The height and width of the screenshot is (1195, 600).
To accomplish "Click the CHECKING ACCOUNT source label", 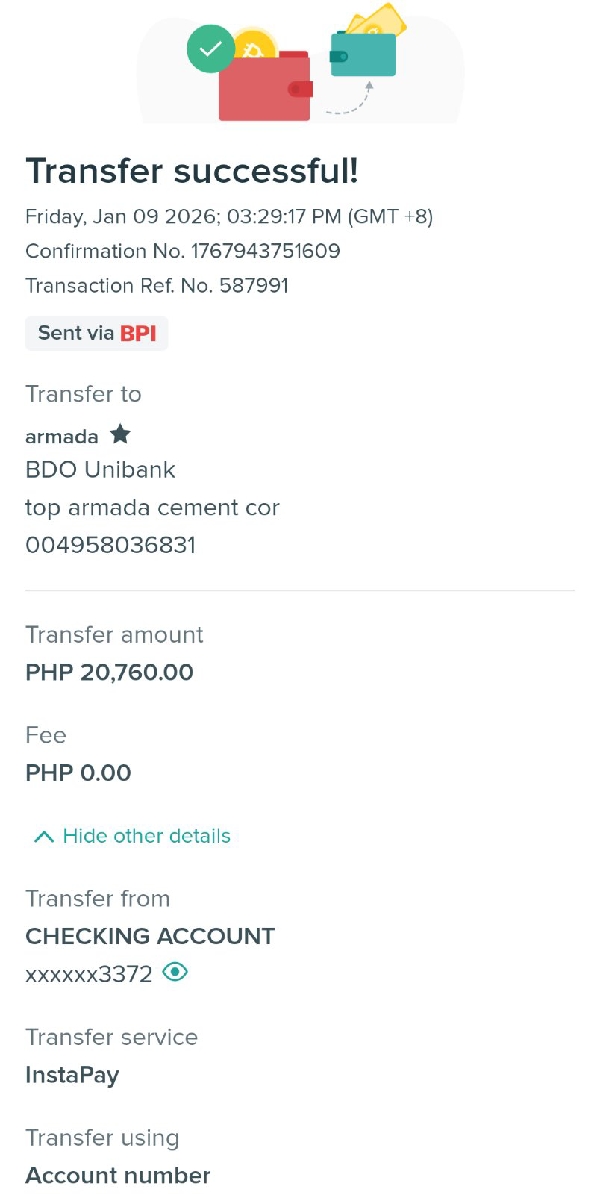I will 150,936.
